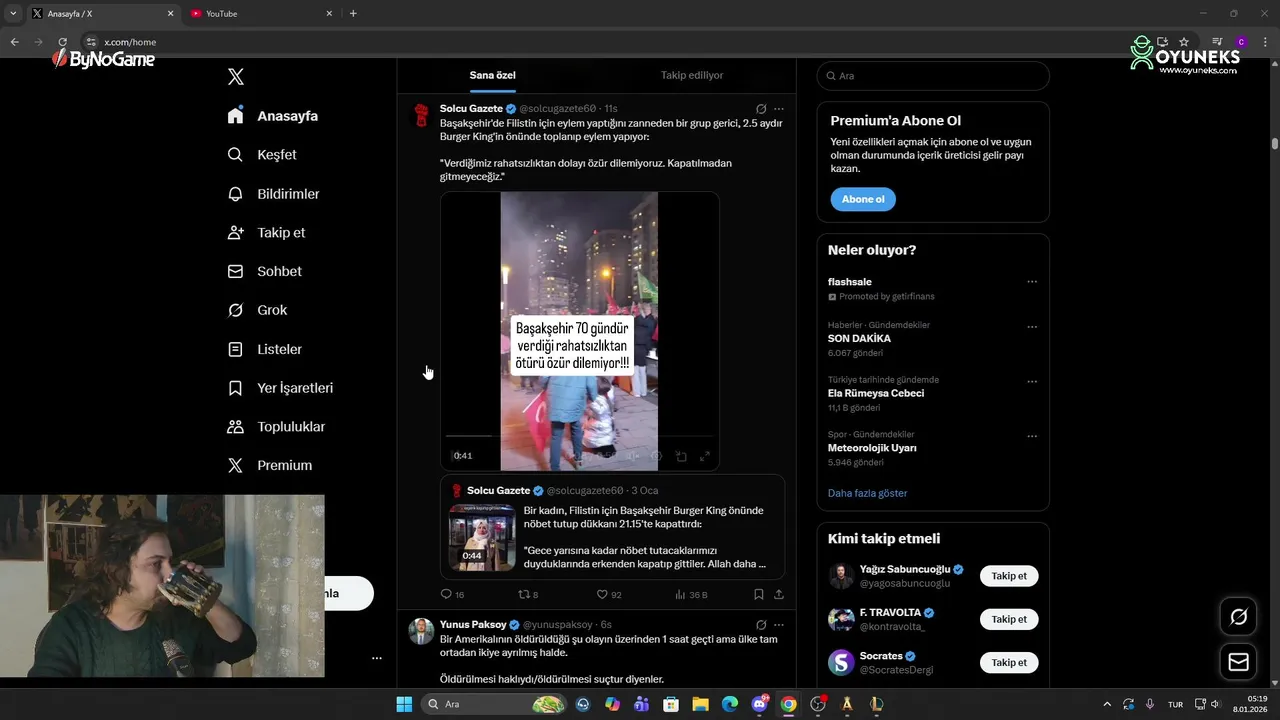Show hidden tray icons chevron

tap(1107, 704)
